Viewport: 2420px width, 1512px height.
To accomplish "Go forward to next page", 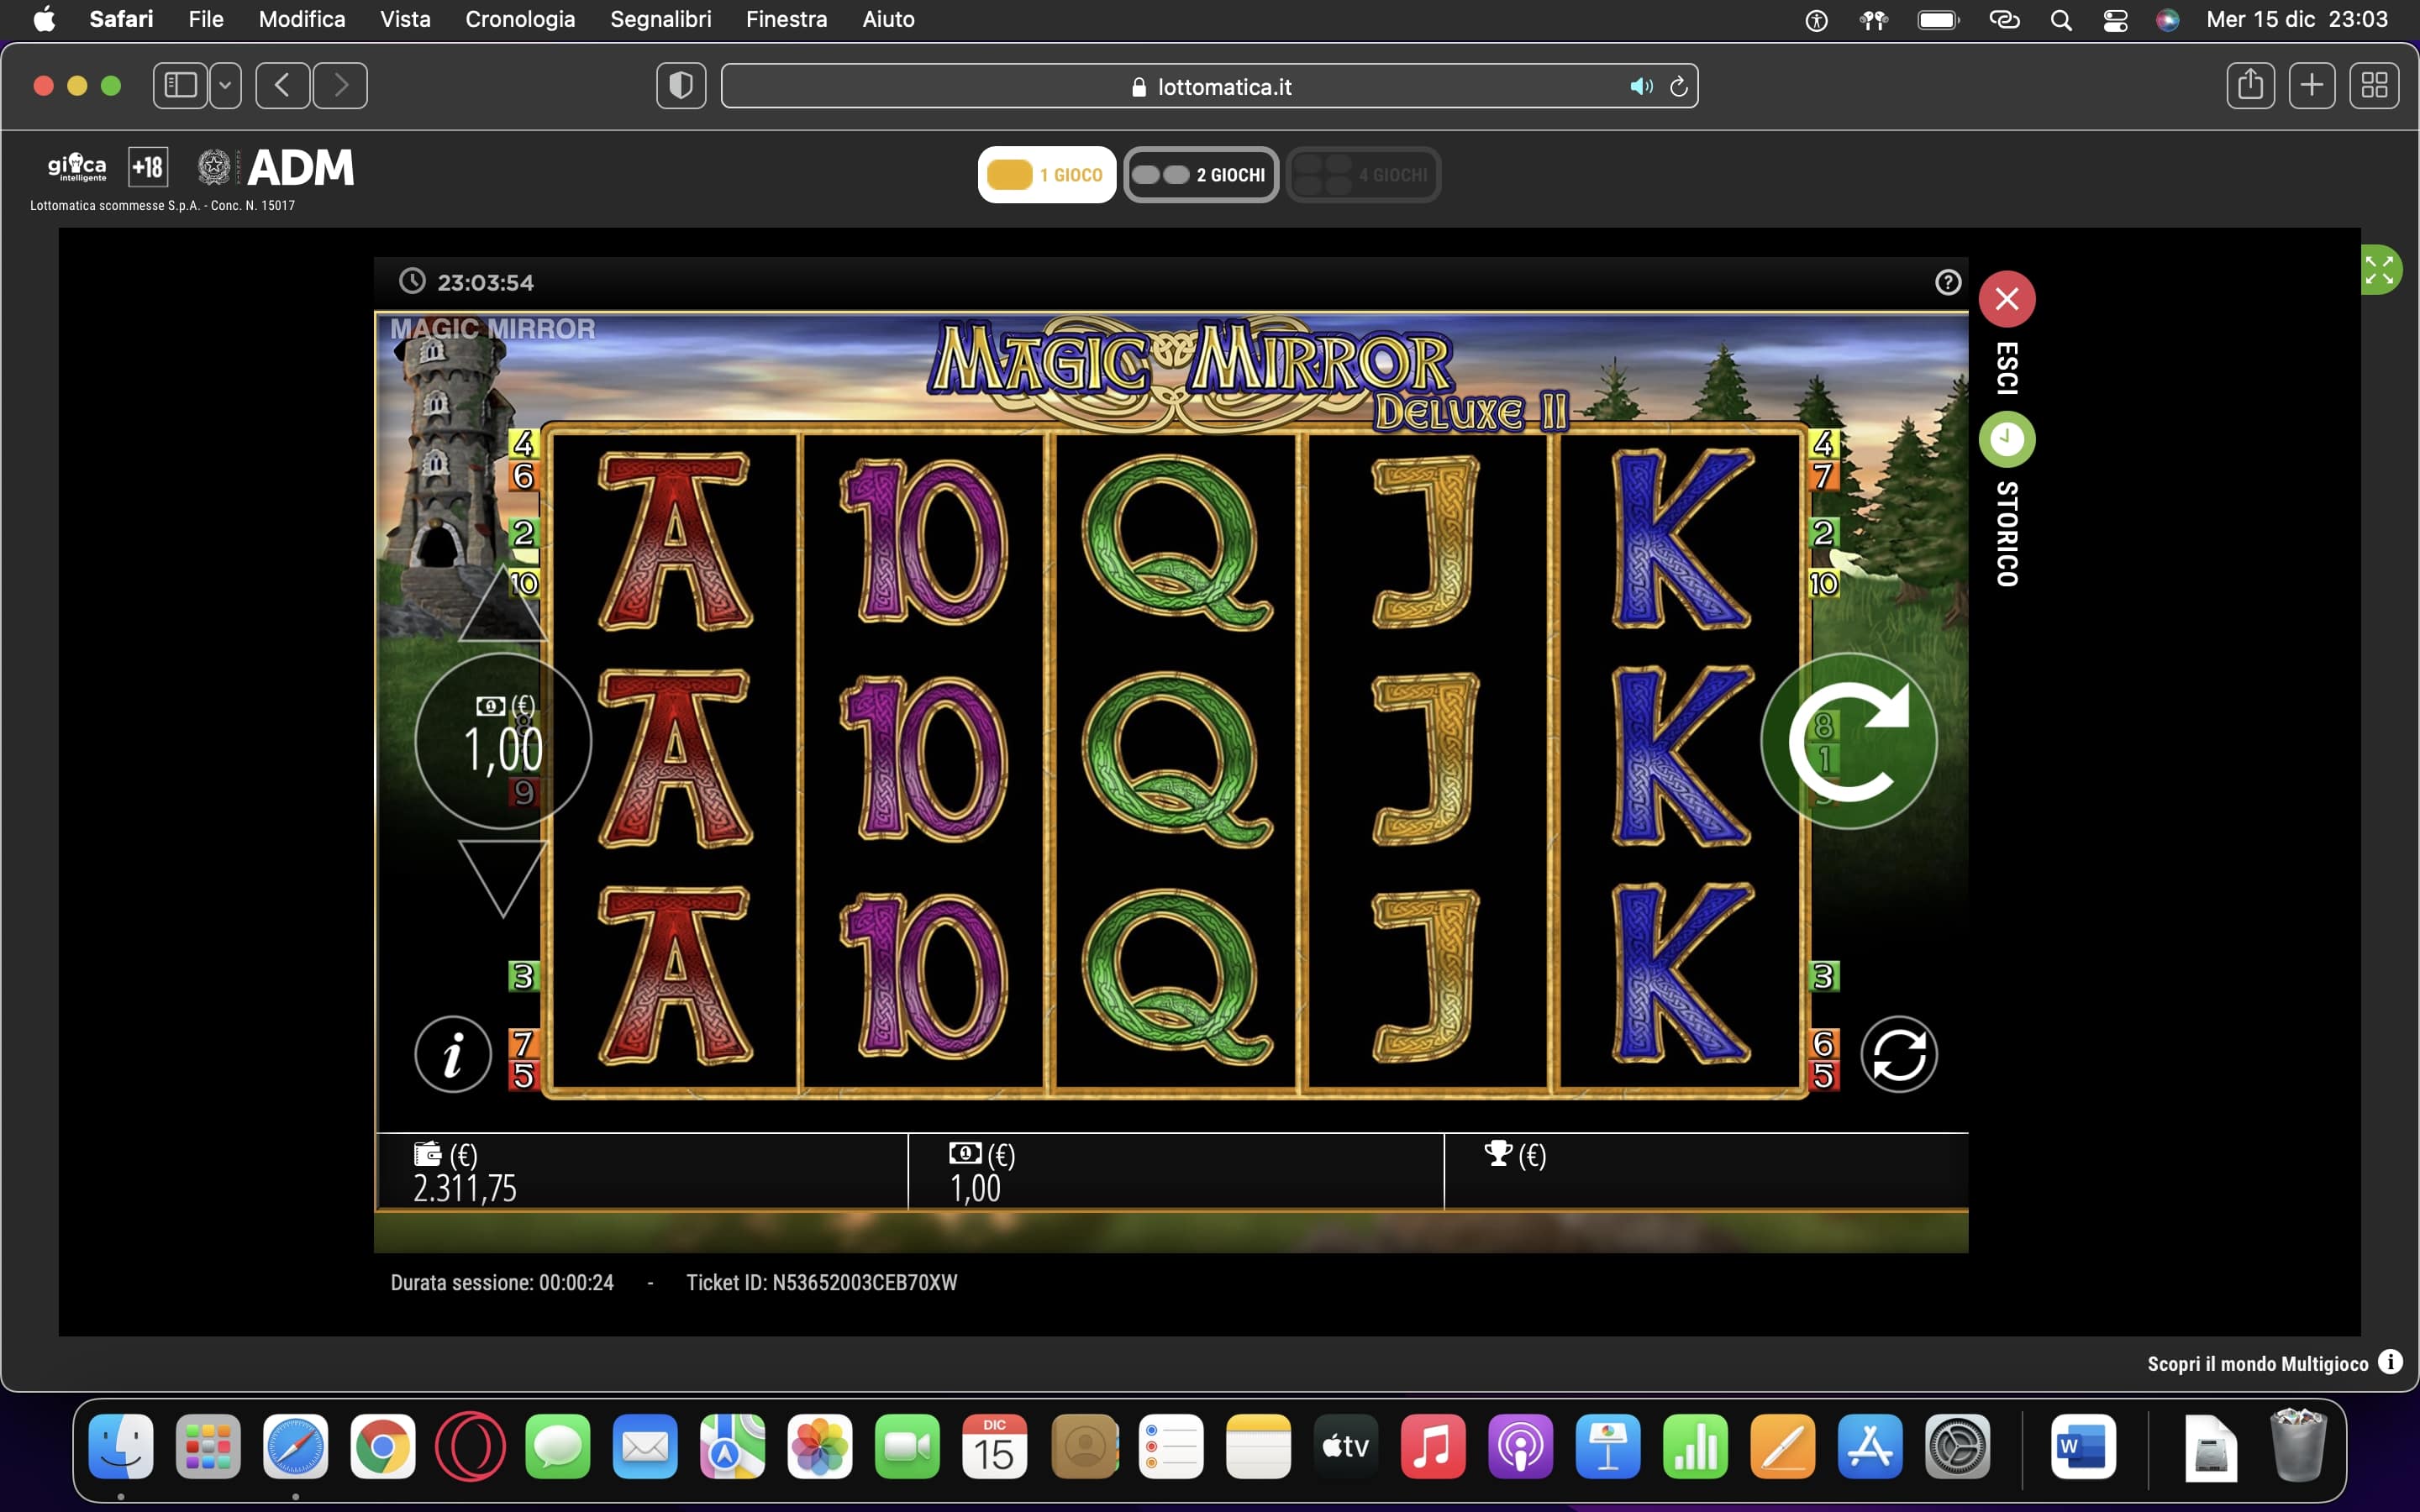I will (x=340, y=86).
